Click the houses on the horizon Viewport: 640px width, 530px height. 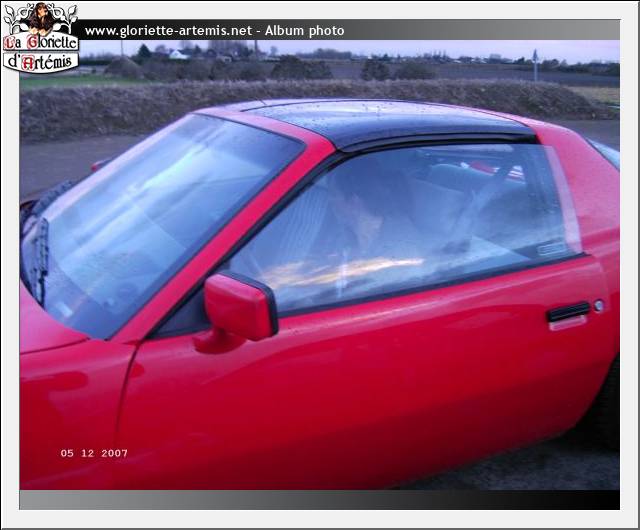pyautogui.click(x=178, y=54)
